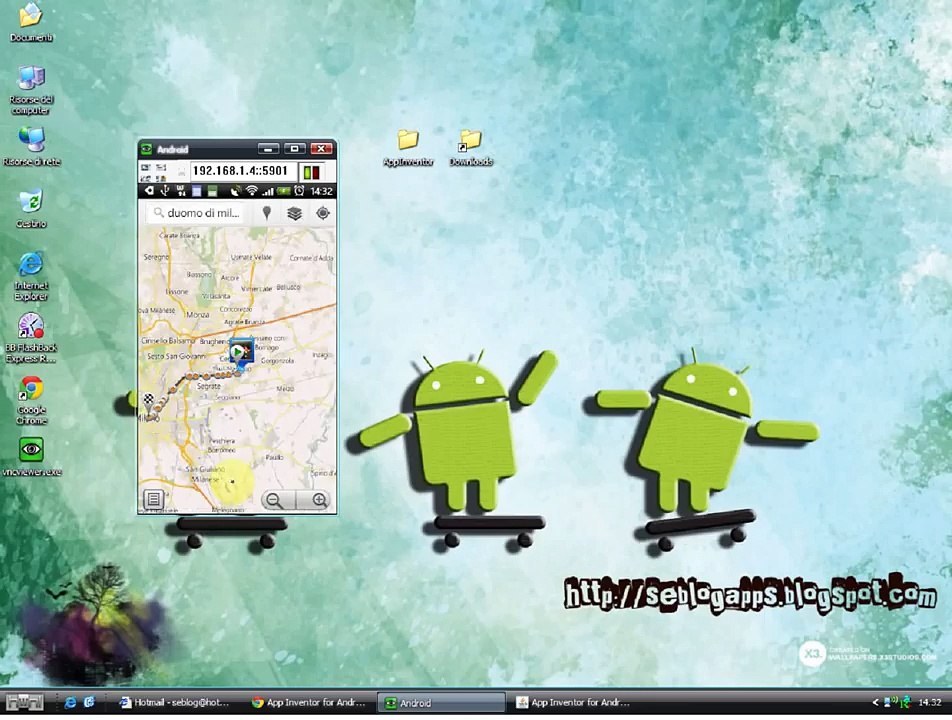Tap Seregno label on map
952x720 pixels.
pyautogui.click(x=156, y=257)
